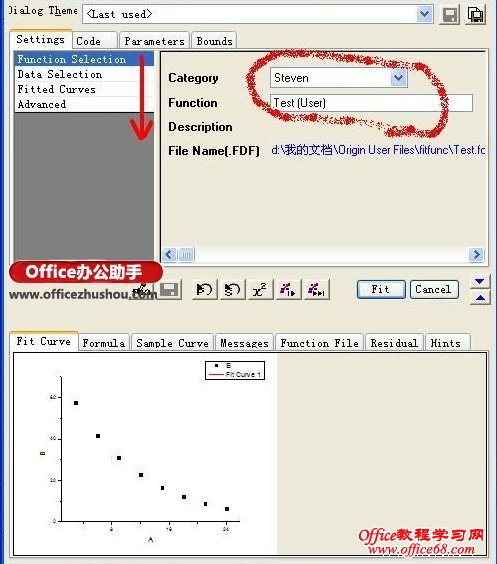Open the Dialog Theme dropdown arrow
The height and width of the screenshot is (564, 497).
424,14
